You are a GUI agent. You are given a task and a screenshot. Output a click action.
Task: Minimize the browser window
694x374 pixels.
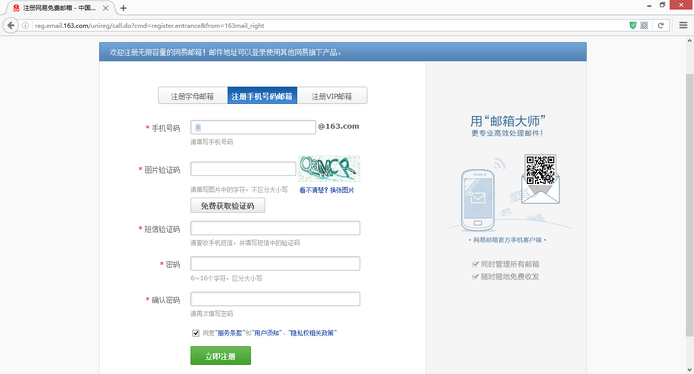click(649, 6)
